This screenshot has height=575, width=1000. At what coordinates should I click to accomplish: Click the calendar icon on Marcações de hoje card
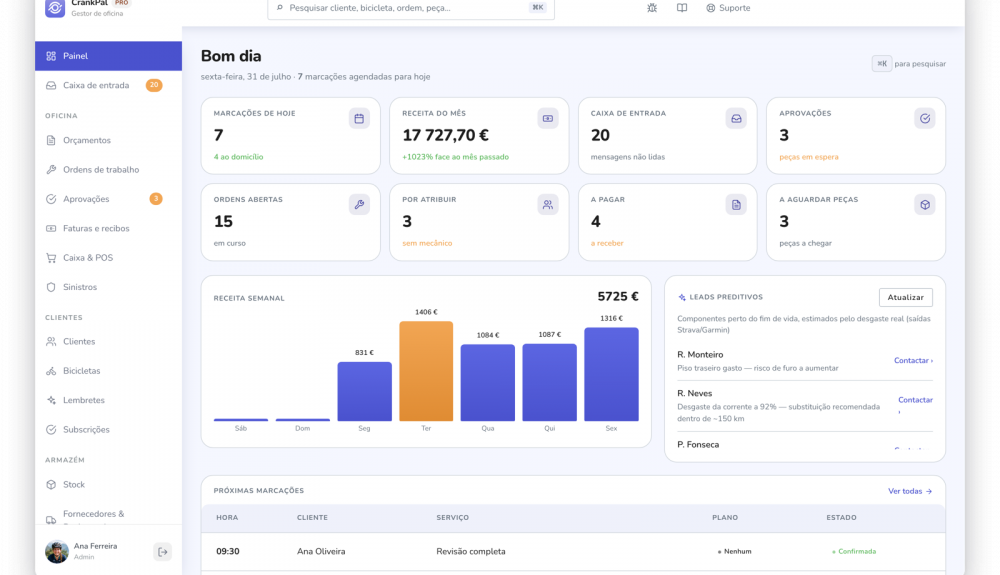coord(359,119)
